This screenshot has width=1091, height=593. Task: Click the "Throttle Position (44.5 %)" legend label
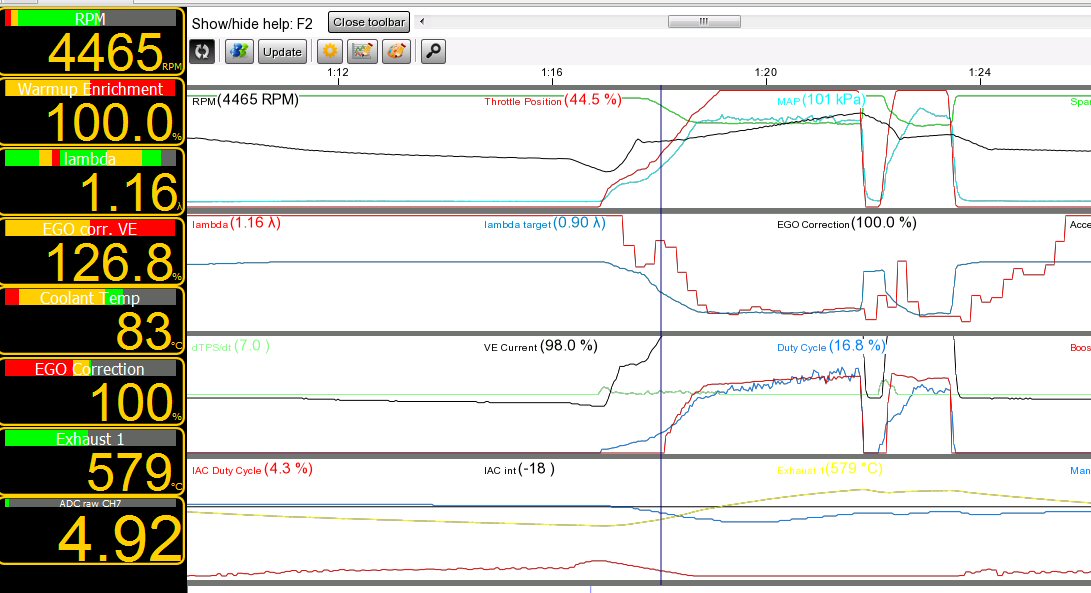[x=552, y=100]
